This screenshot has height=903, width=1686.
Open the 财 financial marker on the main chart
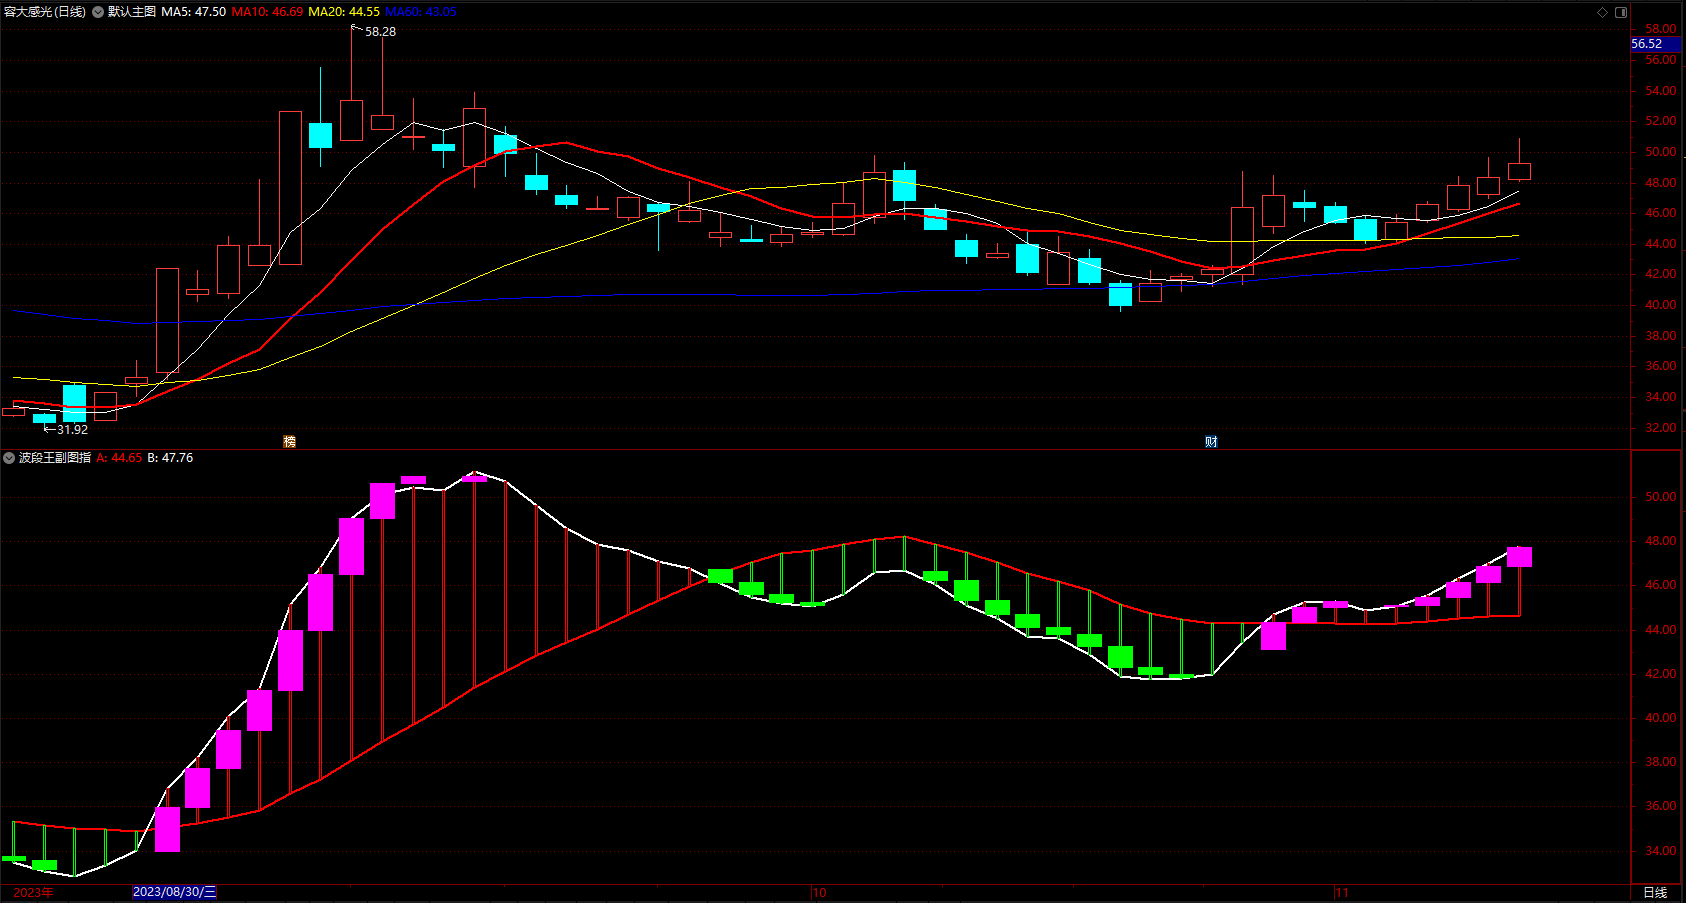point(1211,441)
